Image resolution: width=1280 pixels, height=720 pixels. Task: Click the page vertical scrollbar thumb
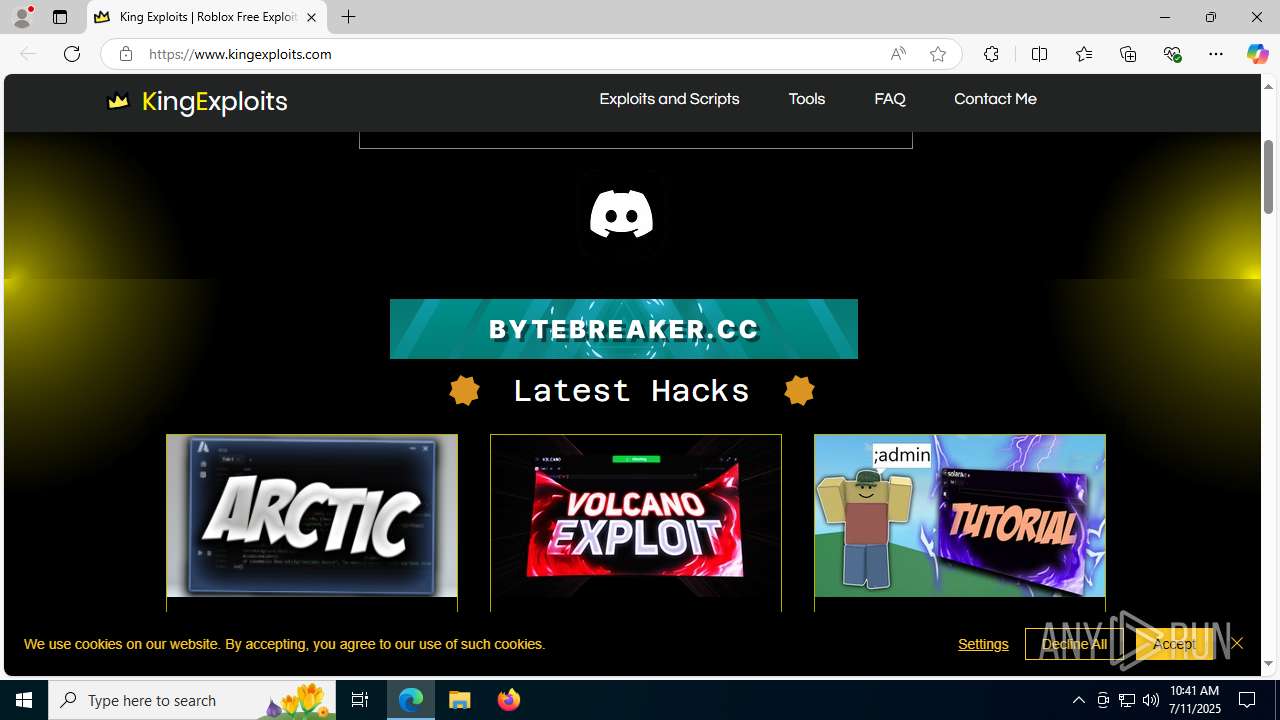pyautogui.click(x=1269, y=176)
